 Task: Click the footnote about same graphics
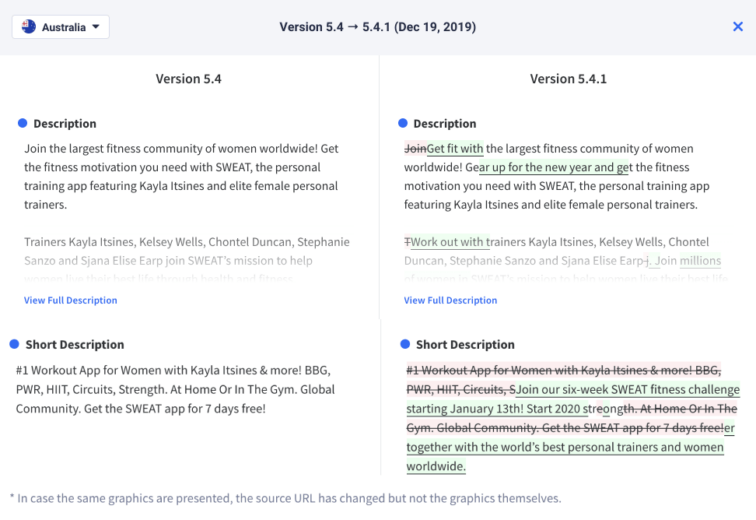[x=285, y=498]
